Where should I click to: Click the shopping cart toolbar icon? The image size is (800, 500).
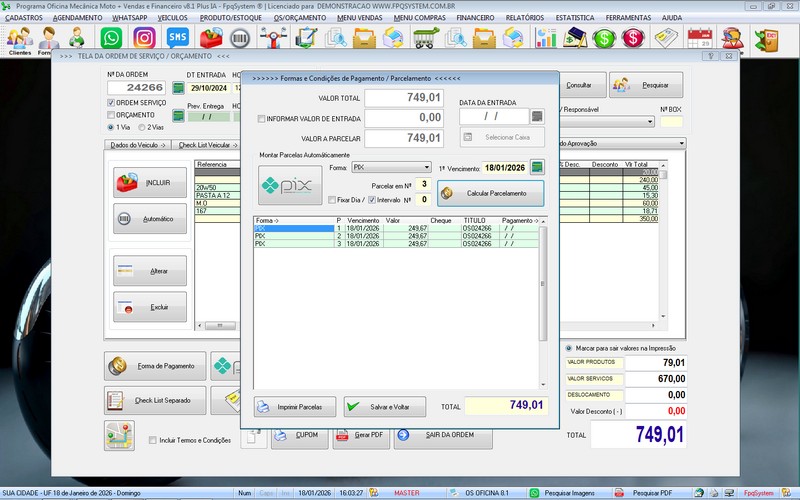pos(425,38)
